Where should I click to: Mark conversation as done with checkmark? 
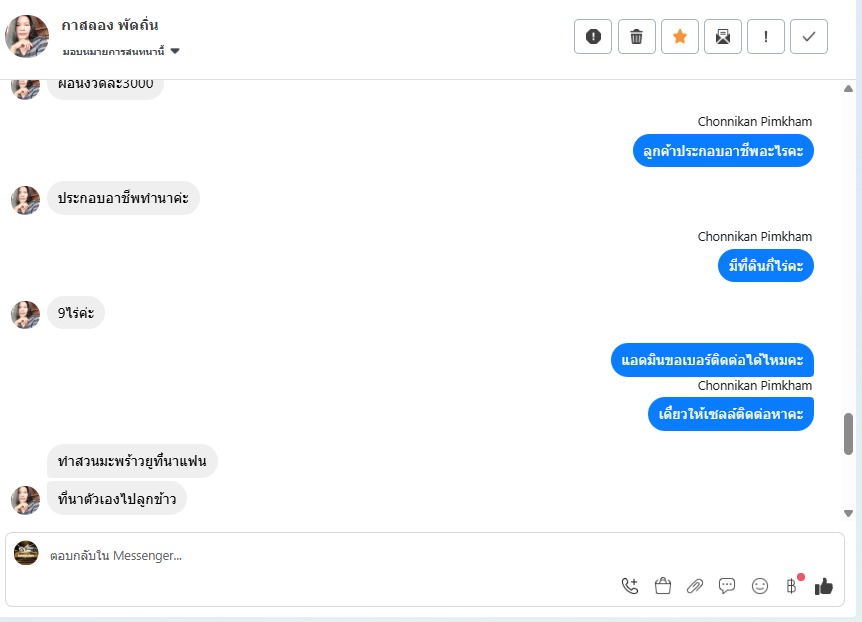click(x=809, y=37)
